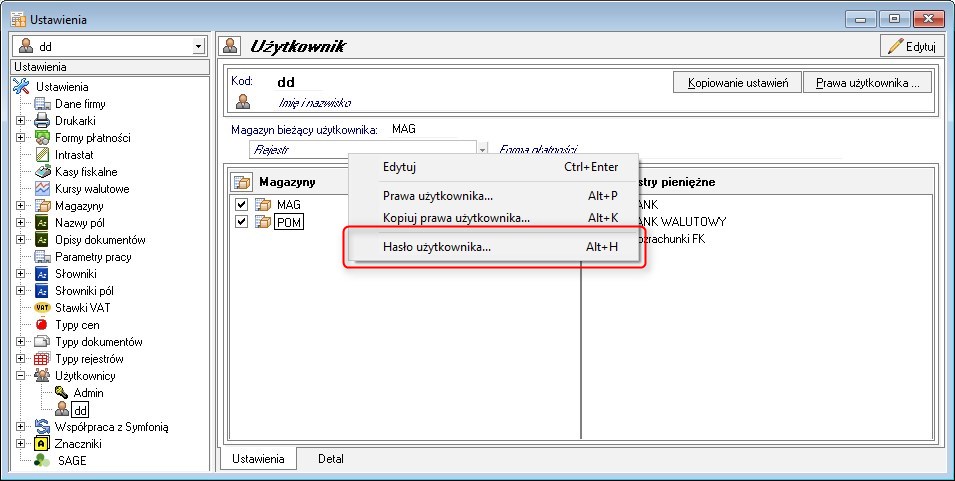
Task: Expand the Współpraca z Symfonią node
Action: (x=21, y=427)
